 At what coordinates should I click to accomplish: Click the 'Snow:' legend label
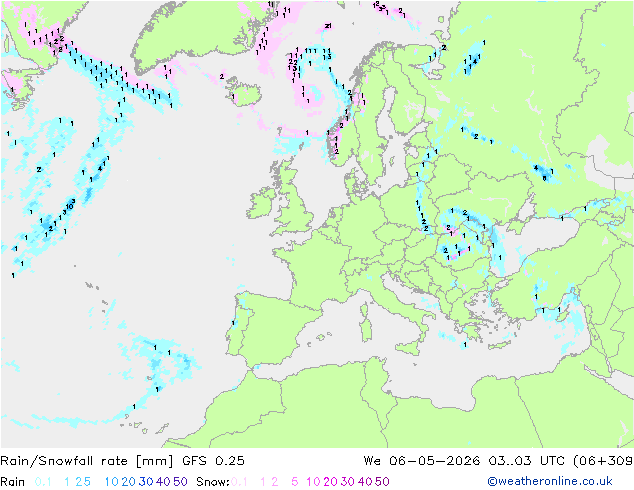(x=213, y=482)
